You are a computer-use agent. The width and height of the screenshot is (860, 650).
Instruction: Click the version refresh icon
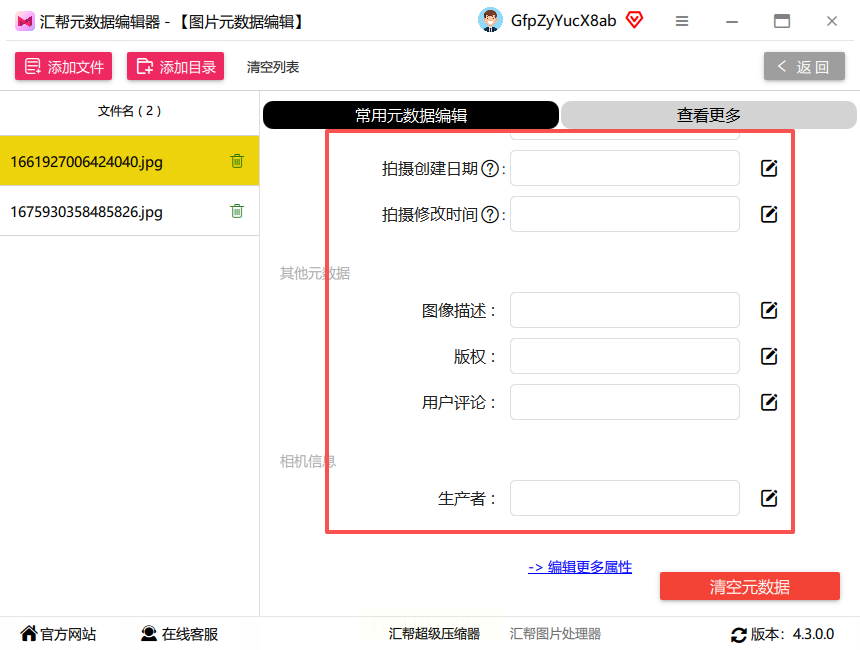tap(739, 635)
